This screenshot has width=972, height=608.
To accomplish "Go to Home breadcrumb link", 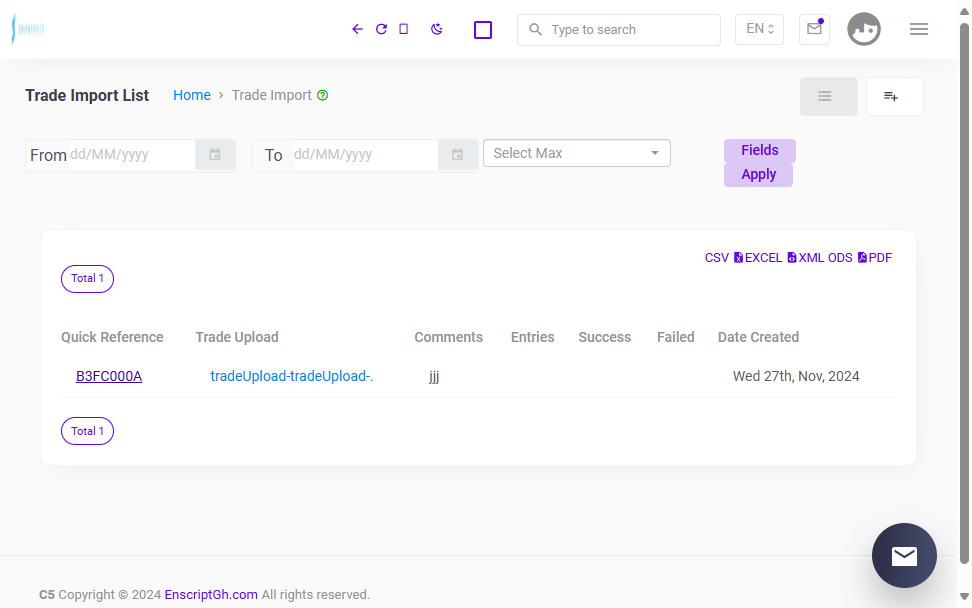I will click(x=192, y=95).
